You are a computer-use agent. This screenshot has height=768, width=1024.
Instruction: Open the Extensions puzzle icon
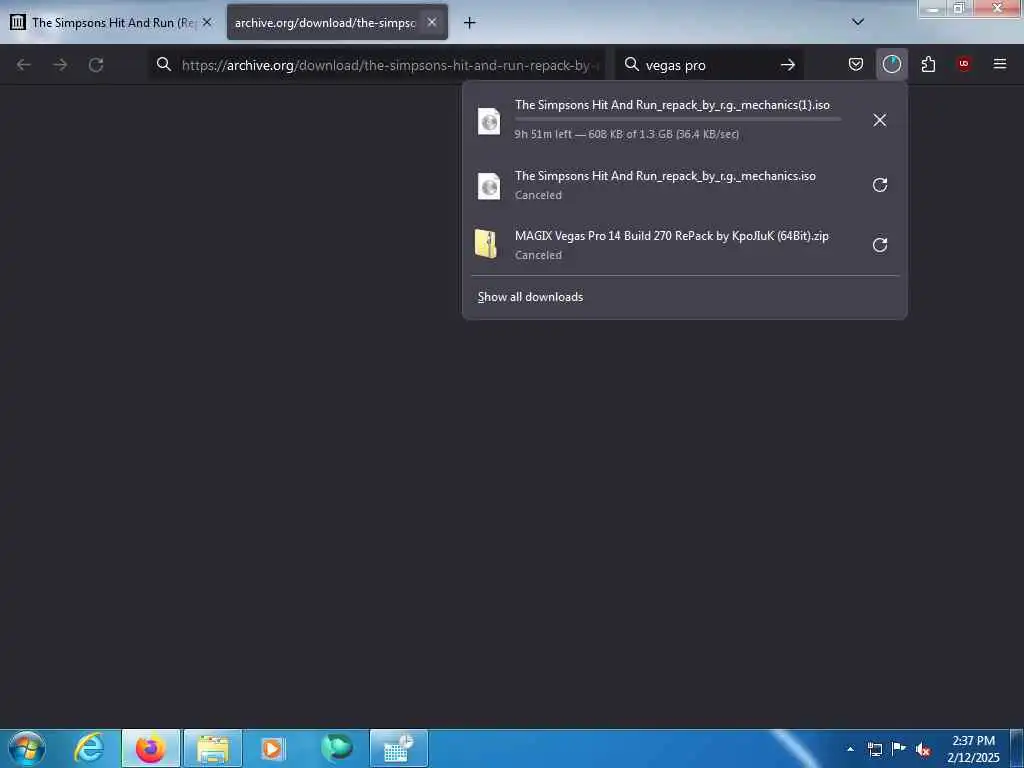pos(928,64)
